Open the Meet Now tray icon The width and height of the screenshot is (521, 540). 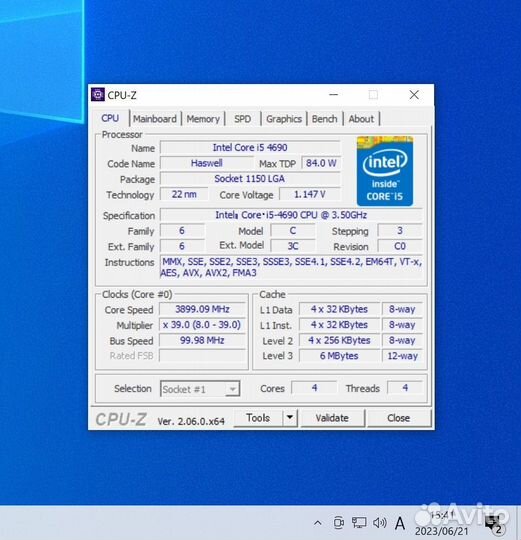coord(339,523)
